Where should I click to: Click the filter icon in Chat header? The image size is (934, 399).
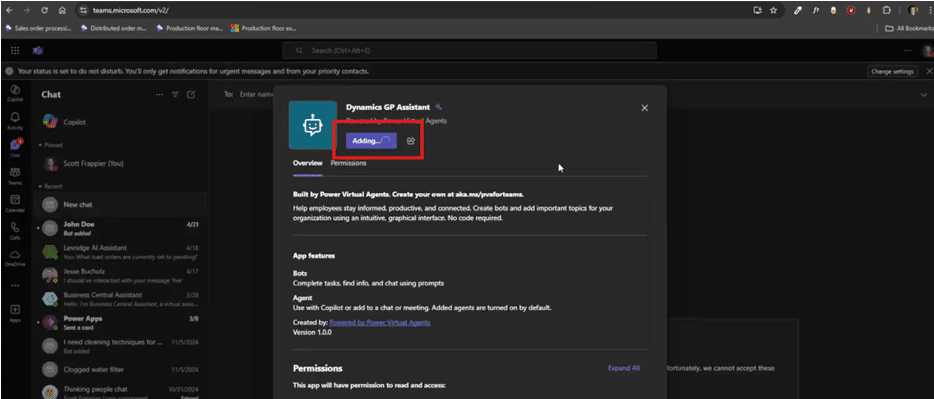tap(175, 95)
